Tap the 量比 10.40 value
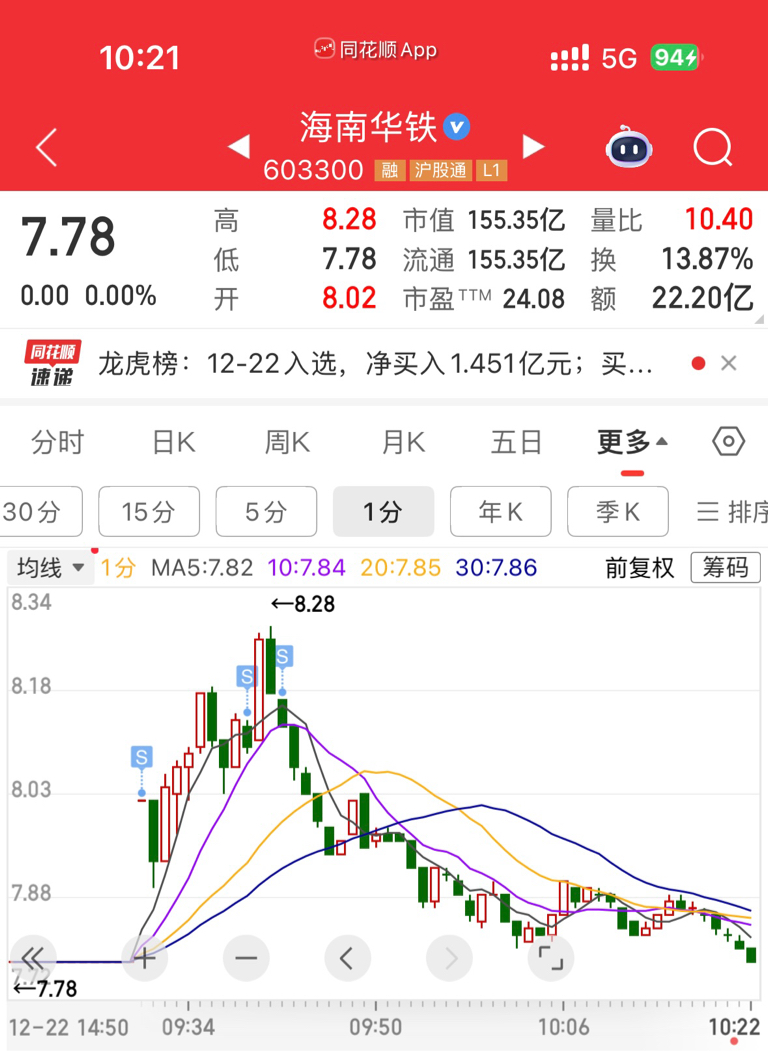Viewport: 769px width, 1051px height. [x=719, y=219]
